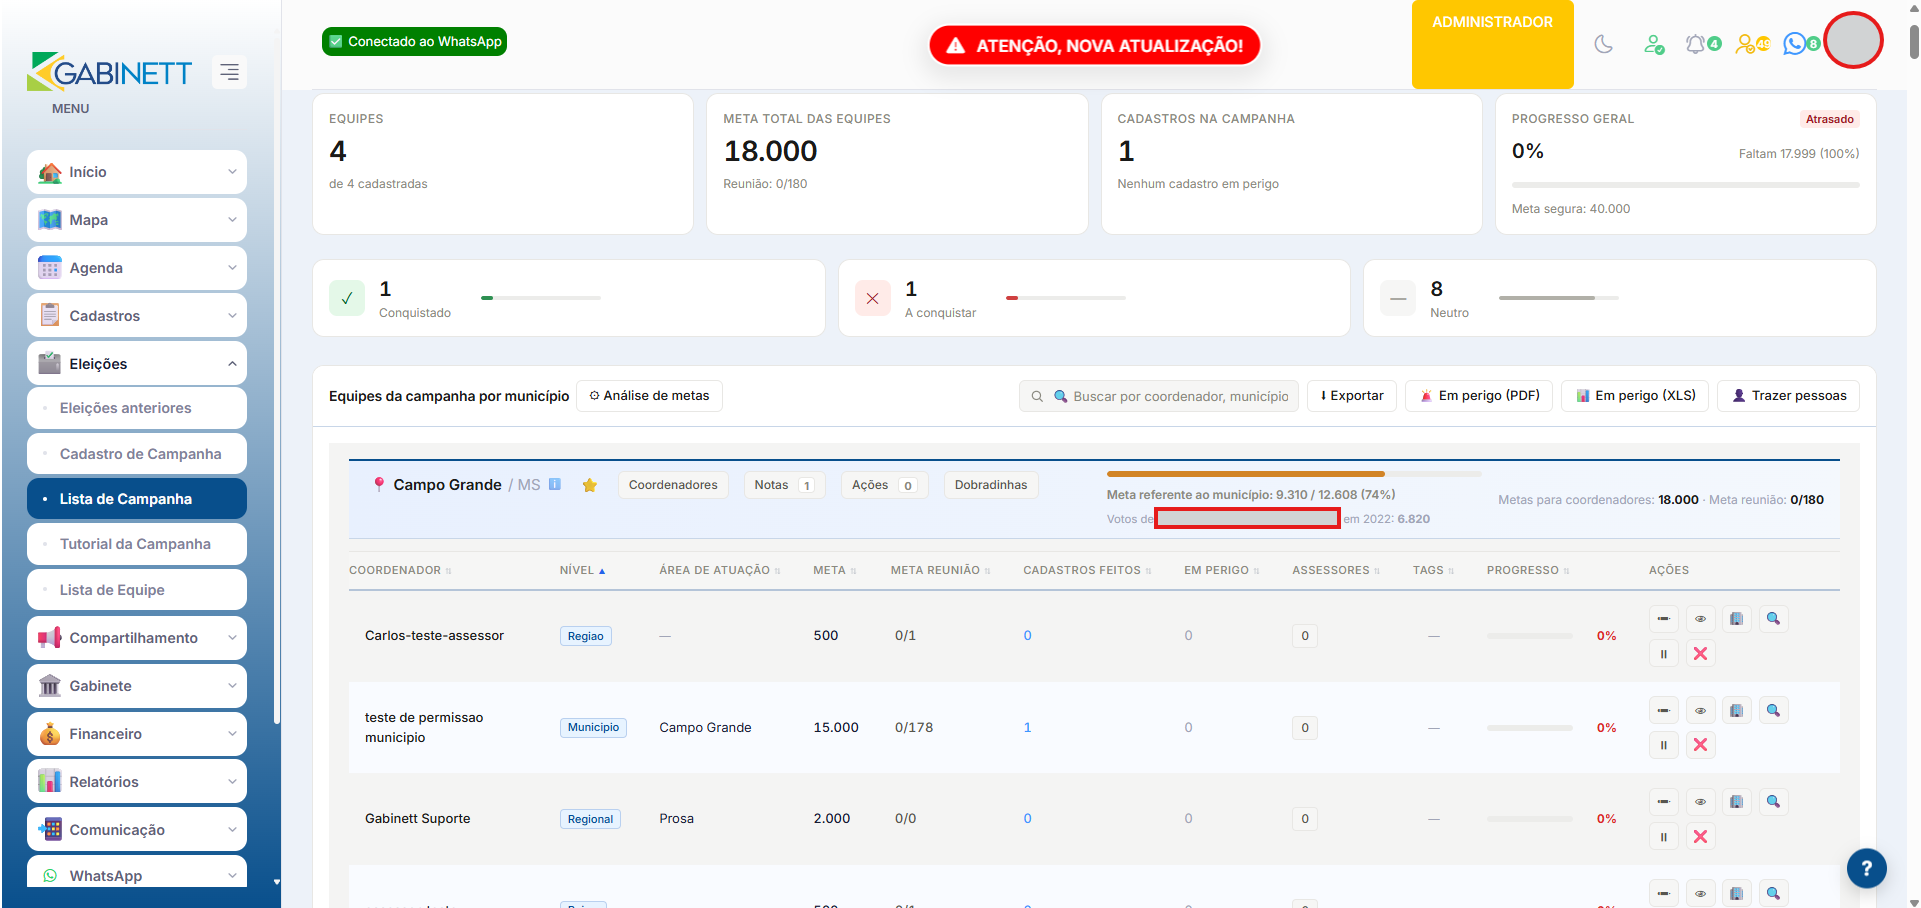Click the Análise de metas button
The image size is (1921, 908).
tap(649, 396)
